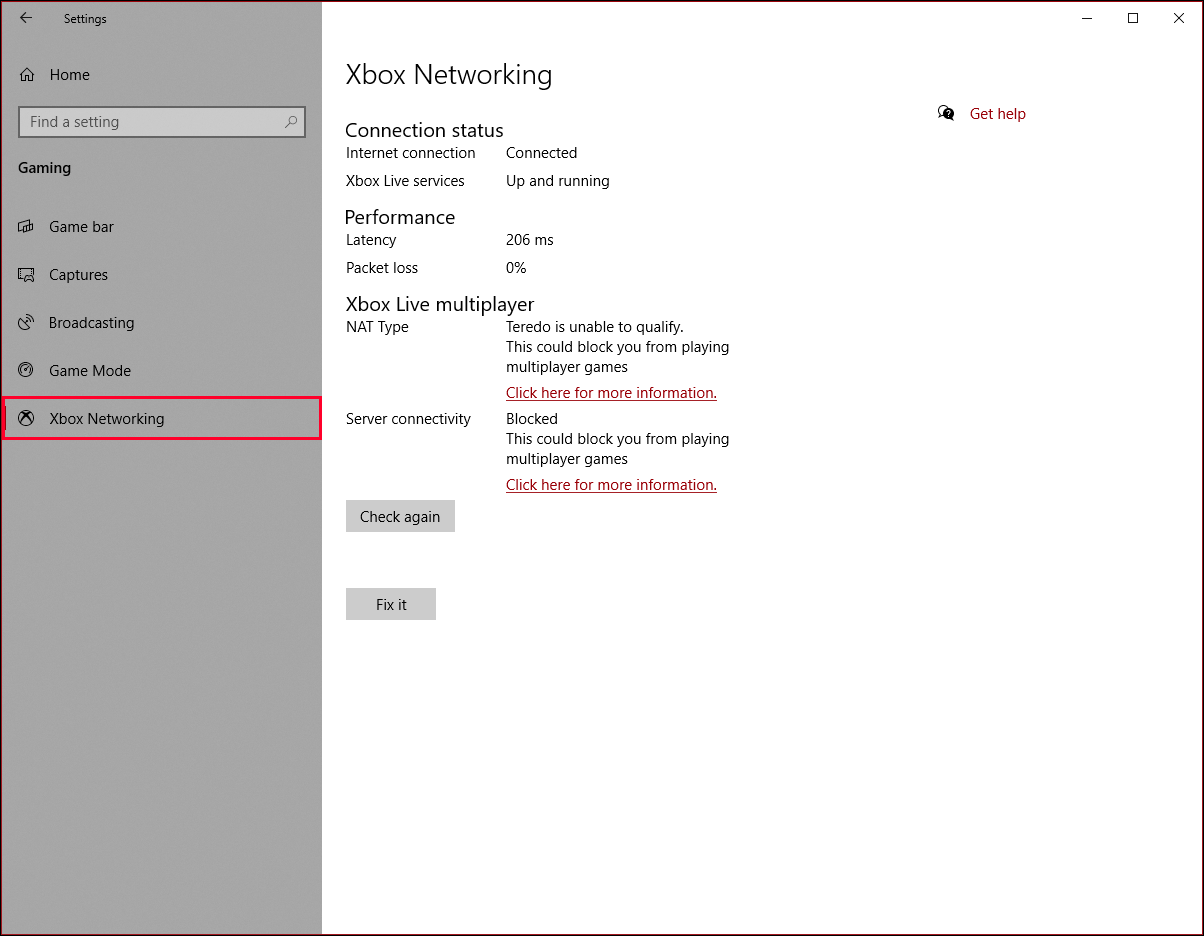This screenshot has height=936, width=1204.
Task: Click the Game Mode gauge icon
Action: click(27, 371)
